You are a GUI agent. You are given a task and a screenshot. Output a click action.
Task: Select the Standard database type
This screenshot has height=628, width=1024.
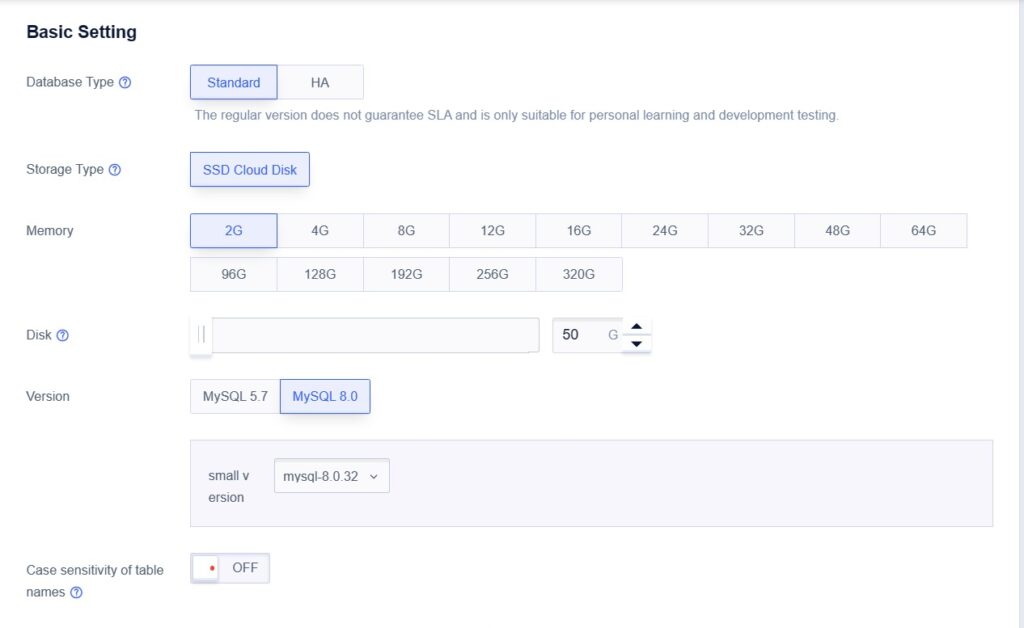point(233,82)
